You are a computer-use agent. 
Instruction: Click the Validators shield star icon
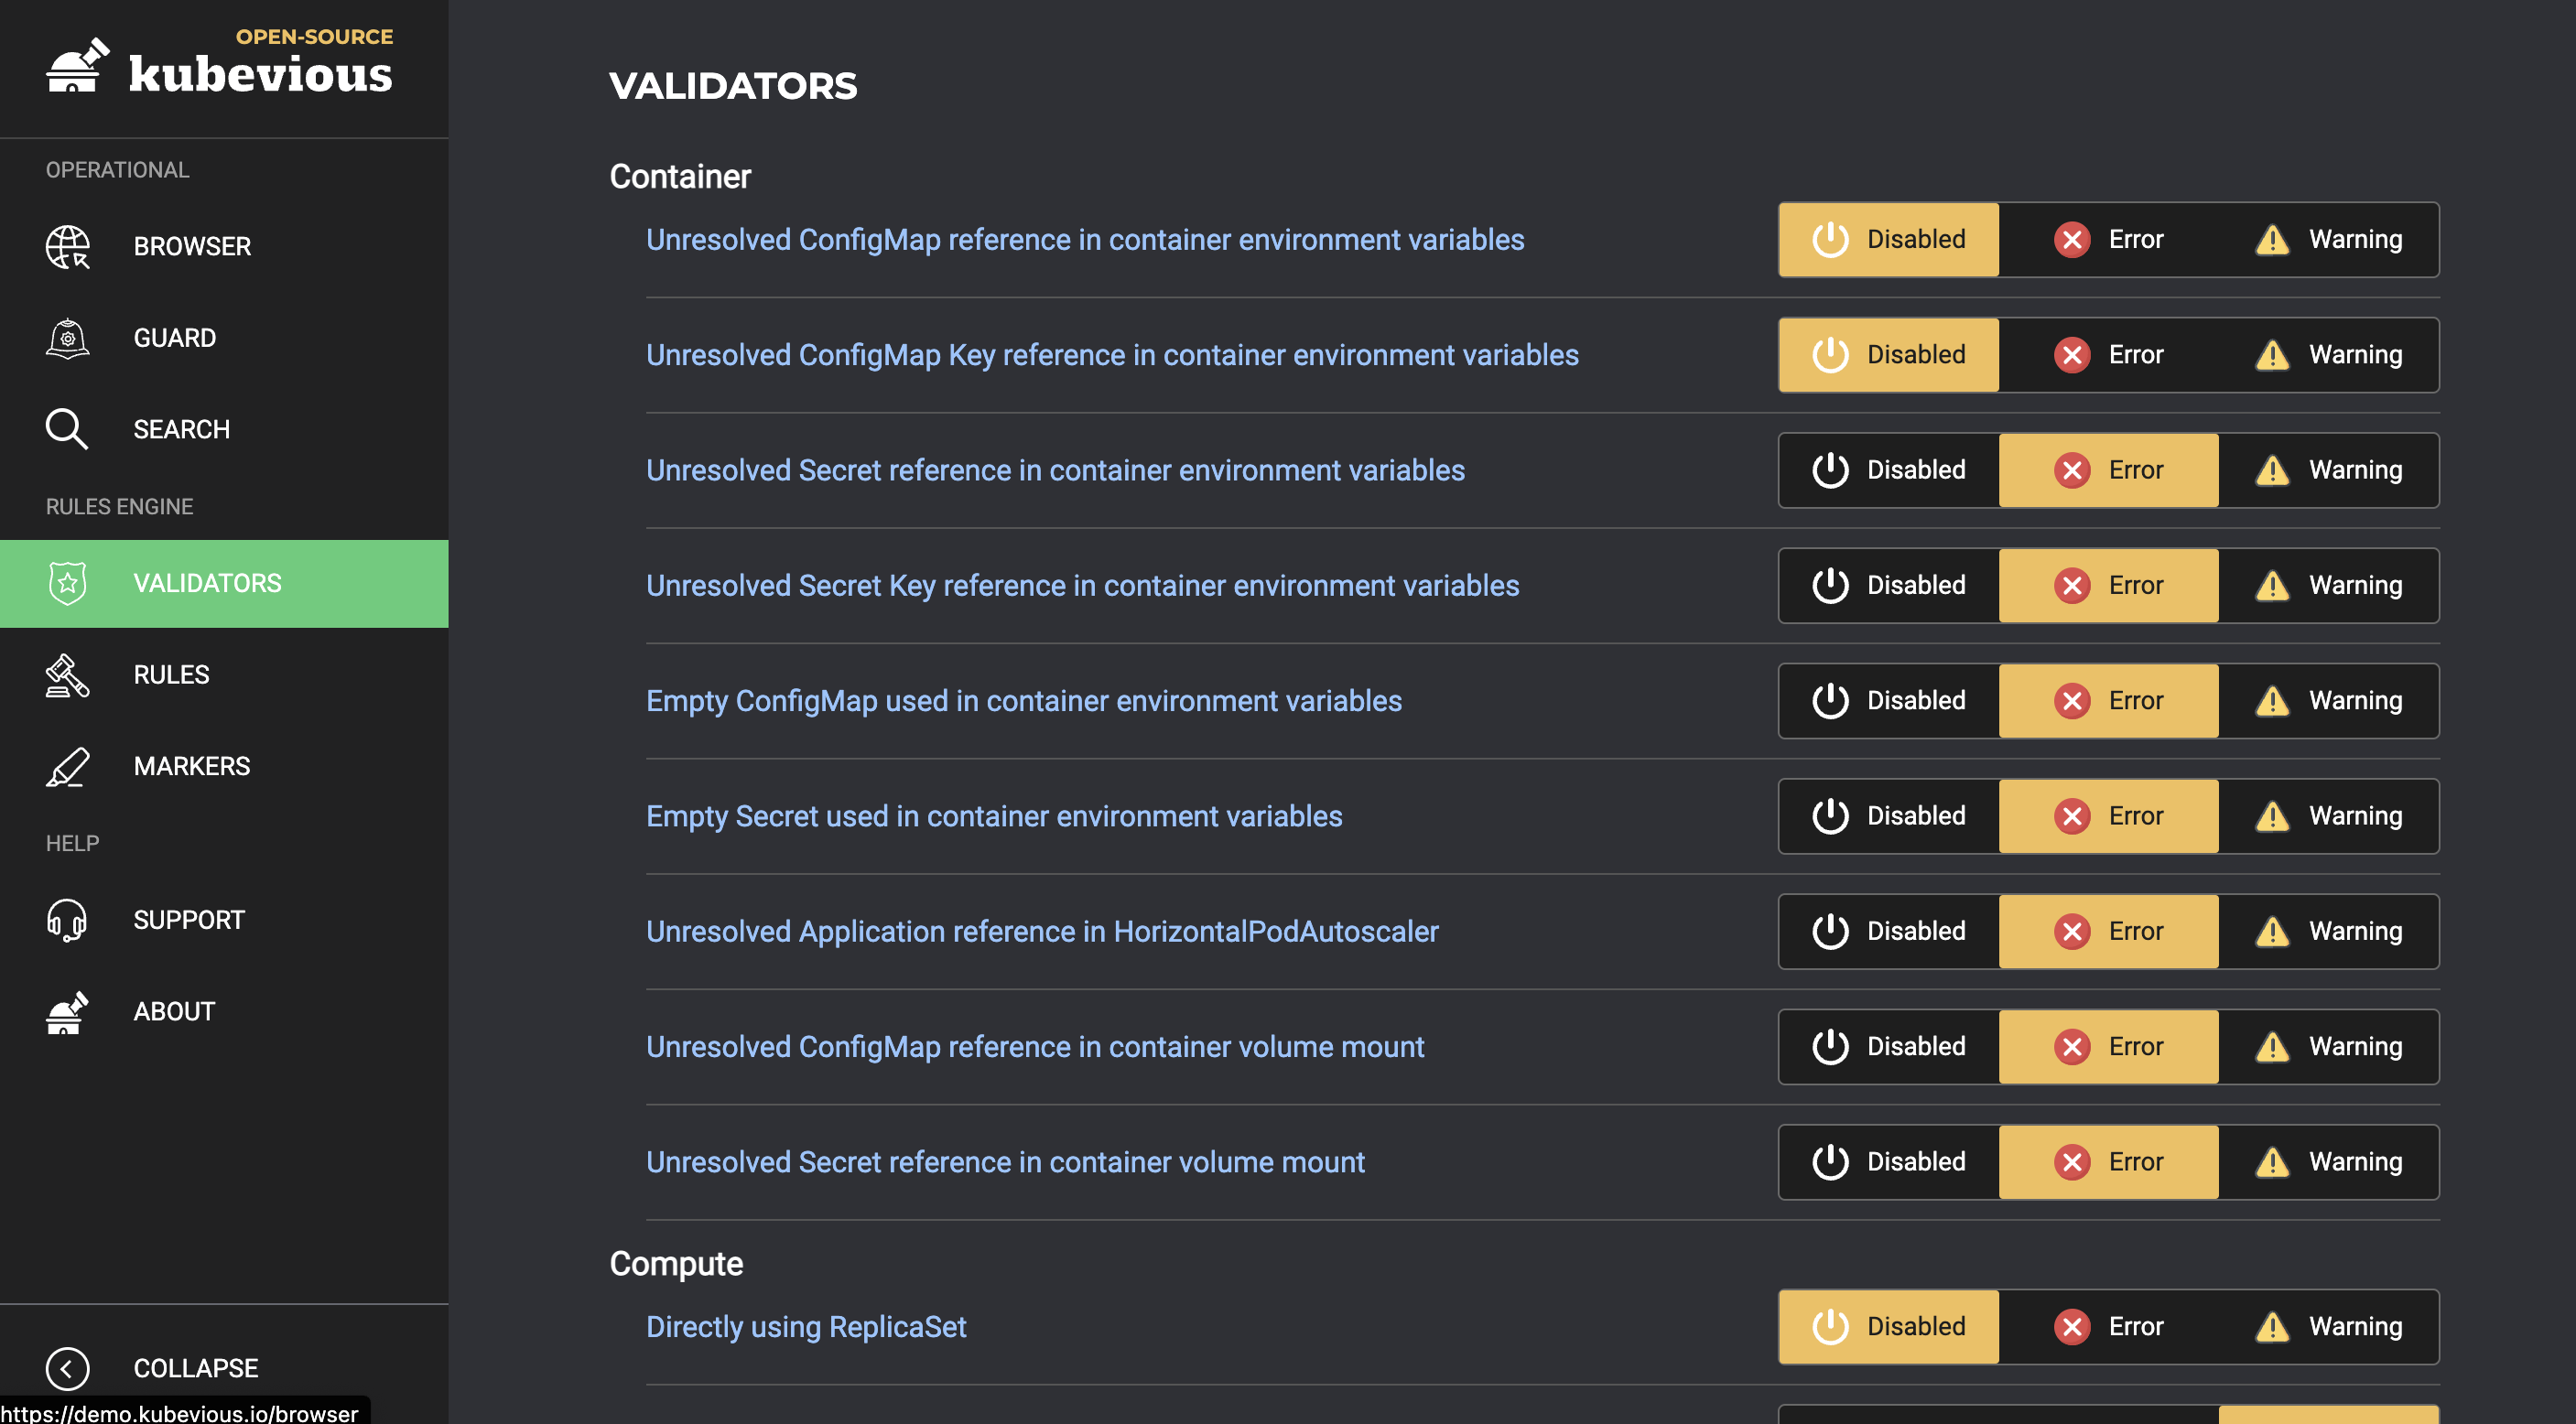[x=68, y=583]
